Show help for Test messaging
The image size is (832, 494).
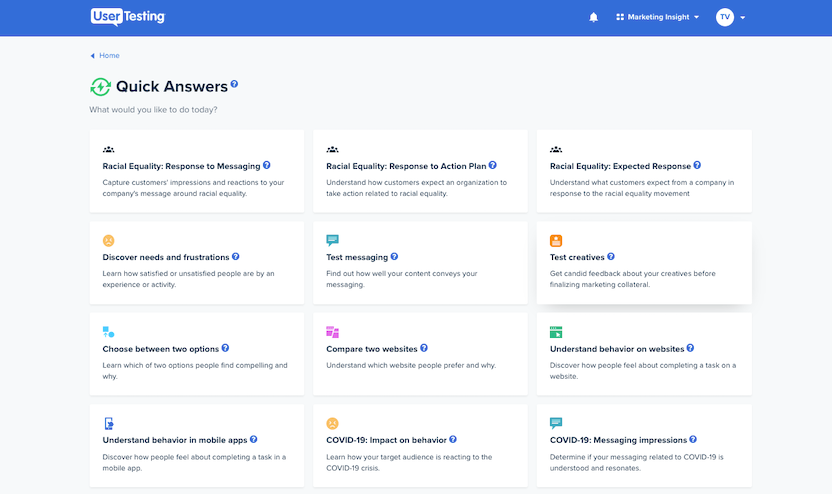click(394, 256)
